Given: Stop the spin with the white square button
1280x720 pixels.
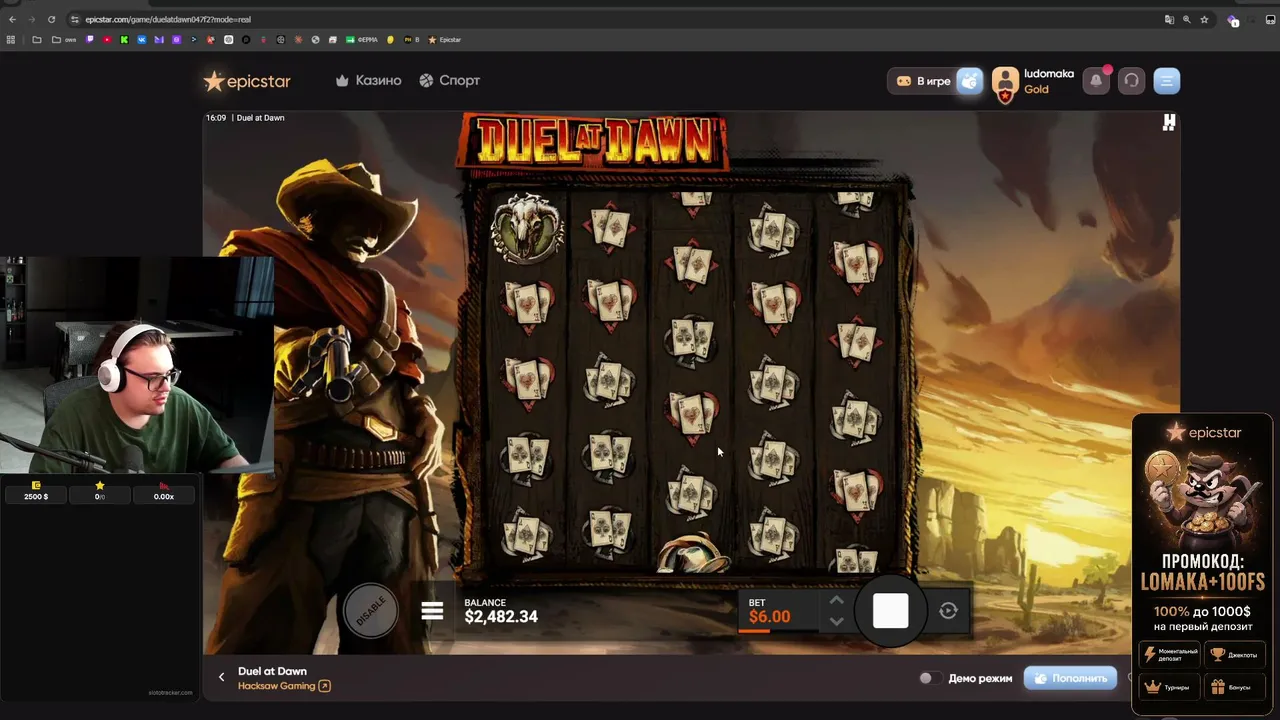Looking at the screenshot, I should (890, 610).
